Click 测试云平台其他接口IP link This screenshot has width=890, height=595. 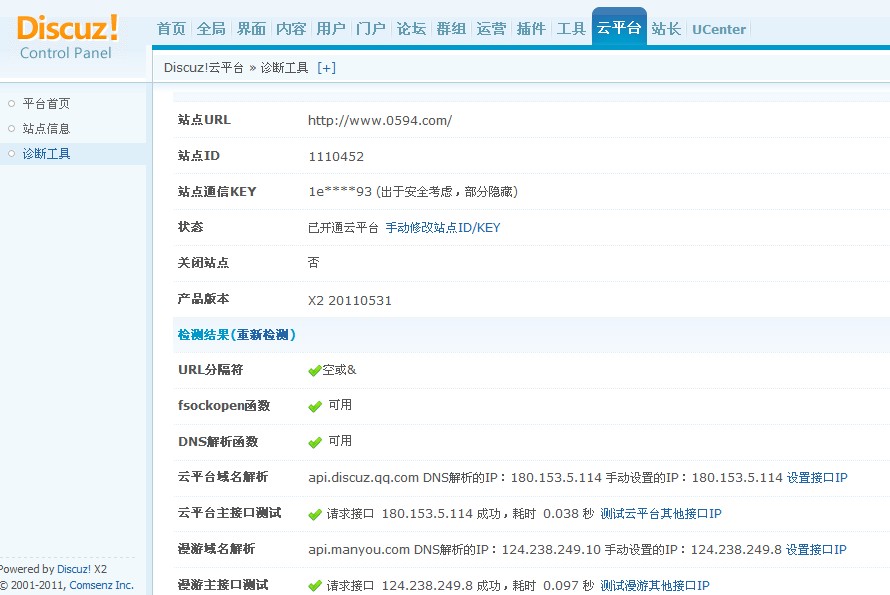click(661, 514)
